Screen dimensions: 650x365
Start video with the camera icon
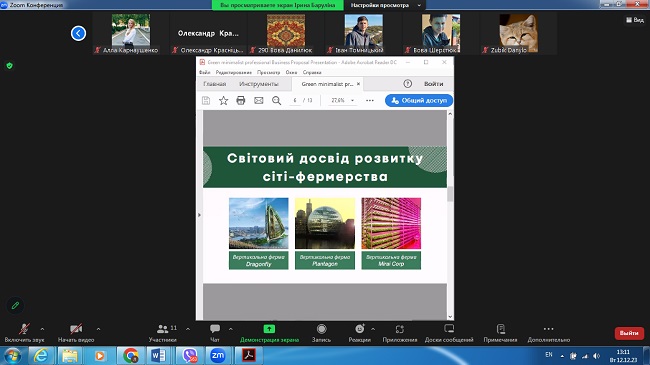click(76, 329)
